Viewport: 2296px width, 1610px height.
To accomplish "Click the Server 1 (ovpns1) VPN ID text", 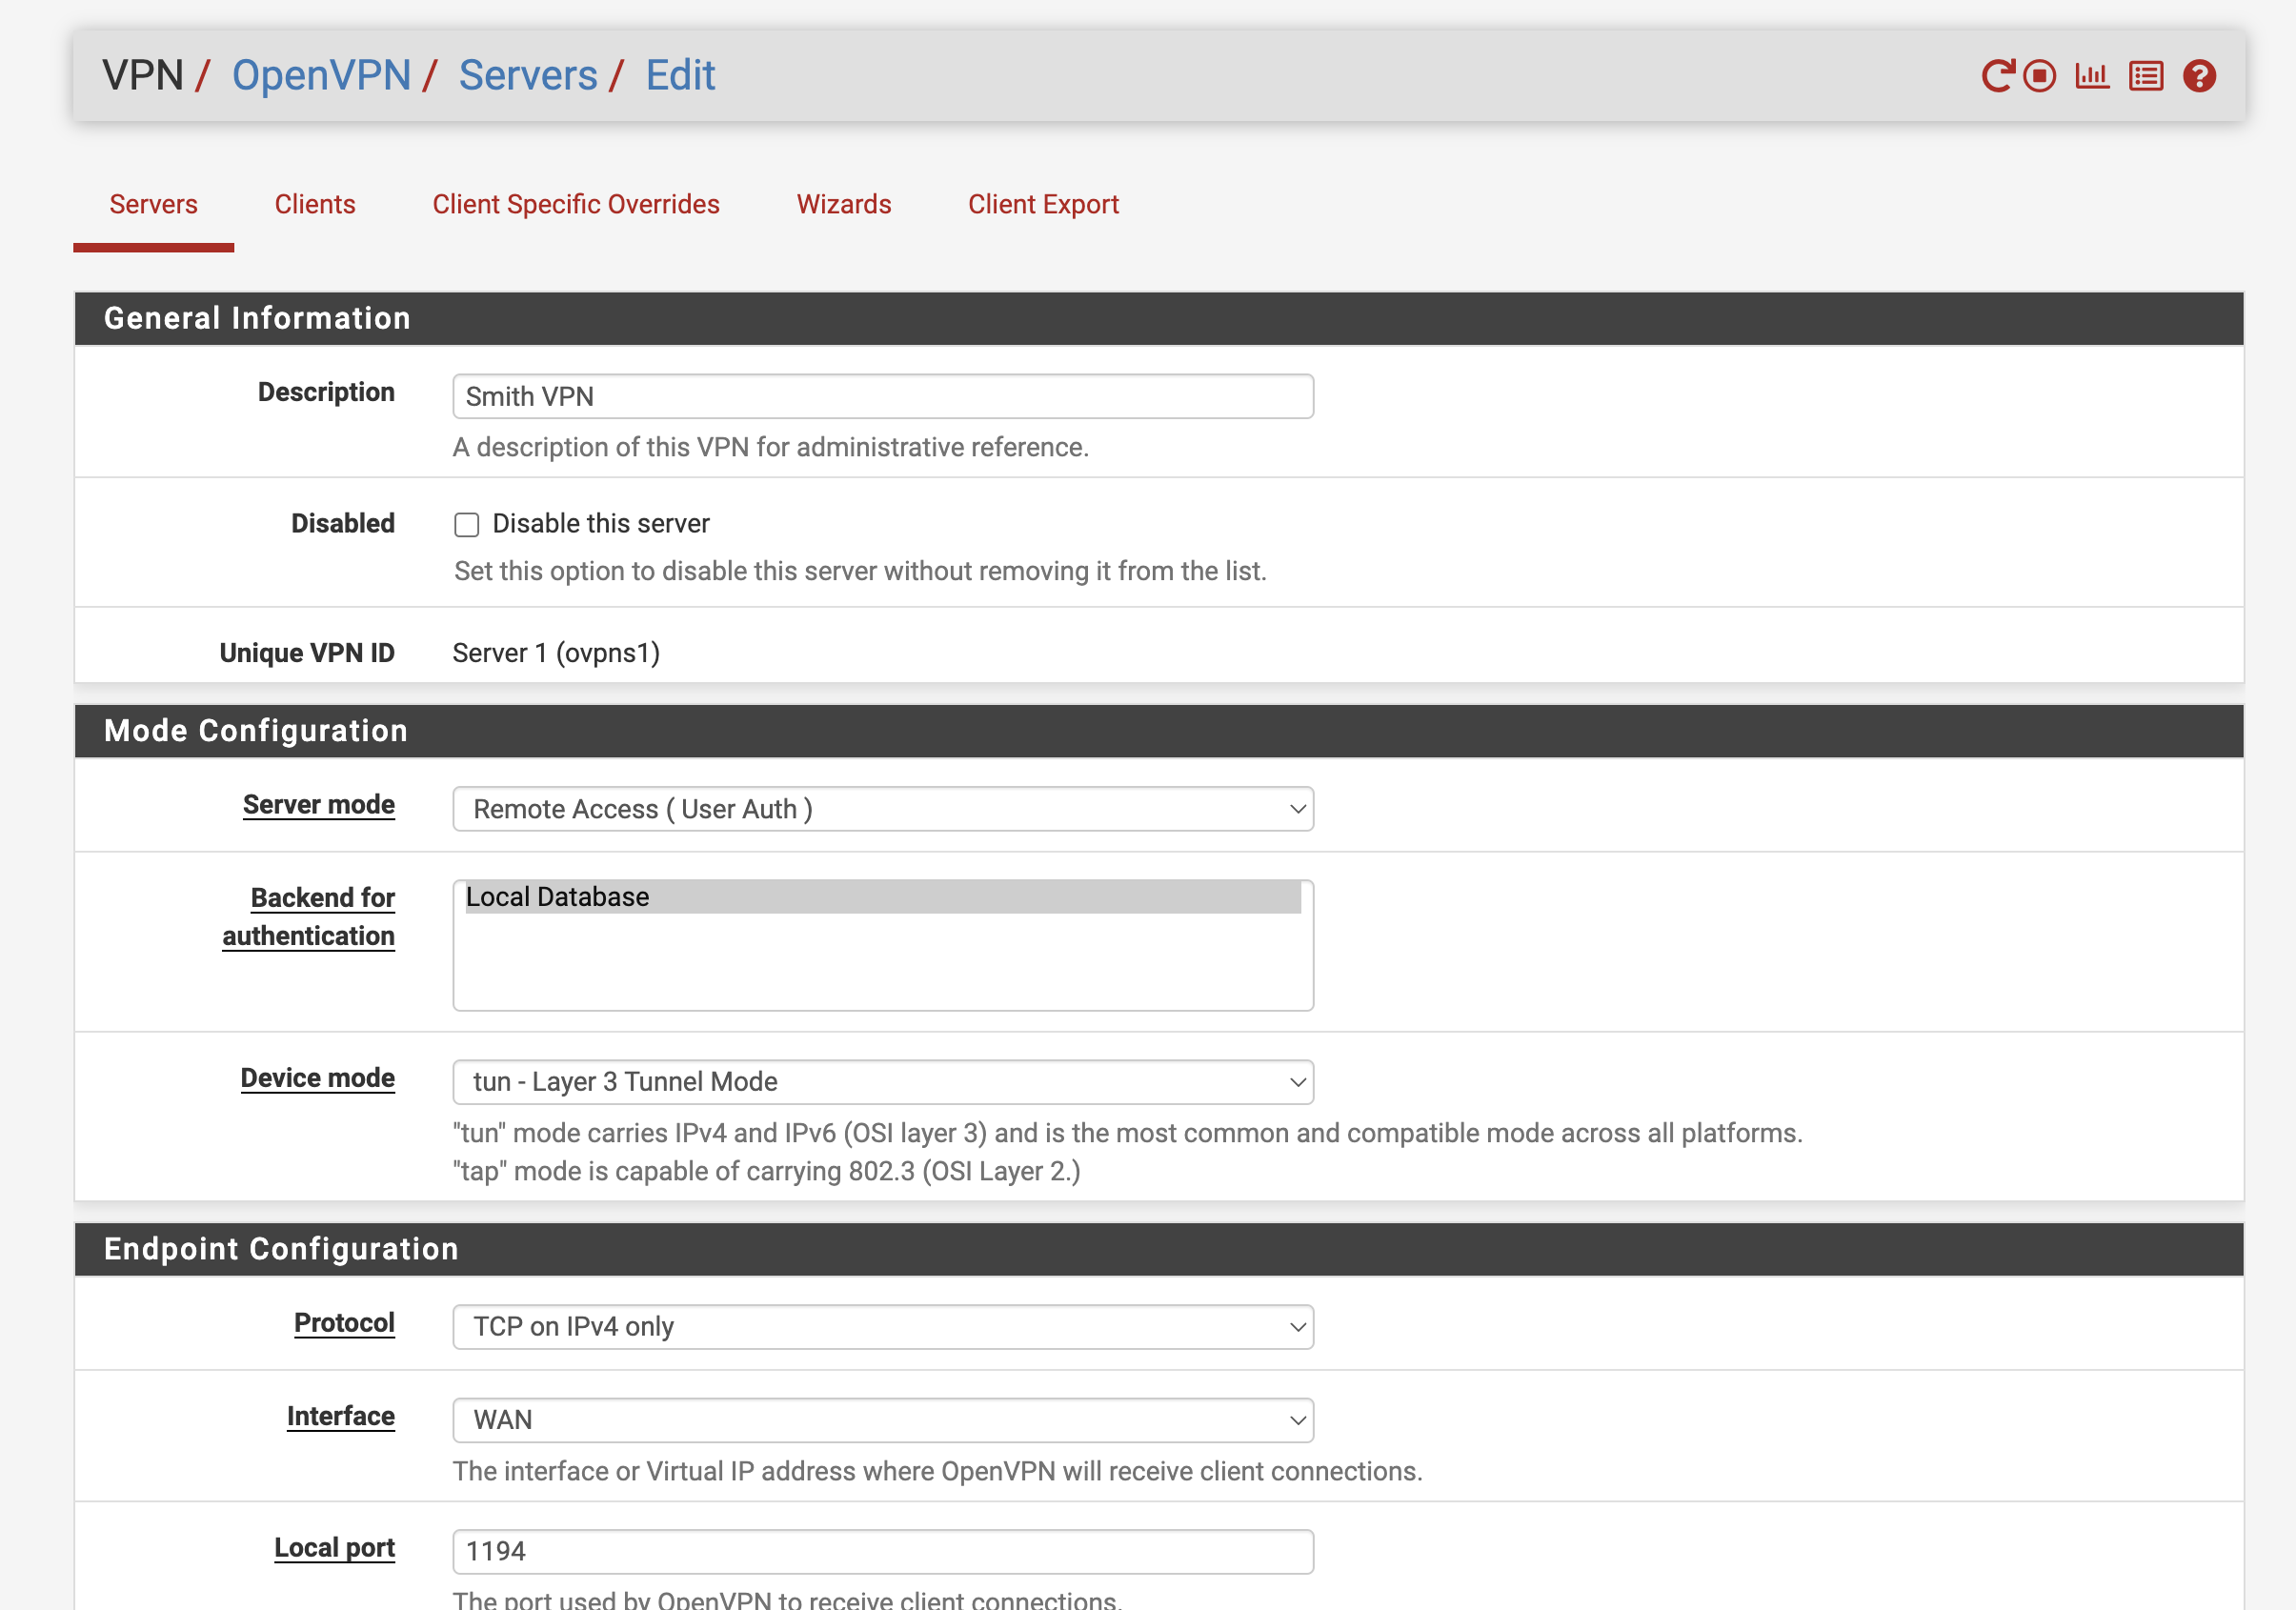I will click(556, 653).
